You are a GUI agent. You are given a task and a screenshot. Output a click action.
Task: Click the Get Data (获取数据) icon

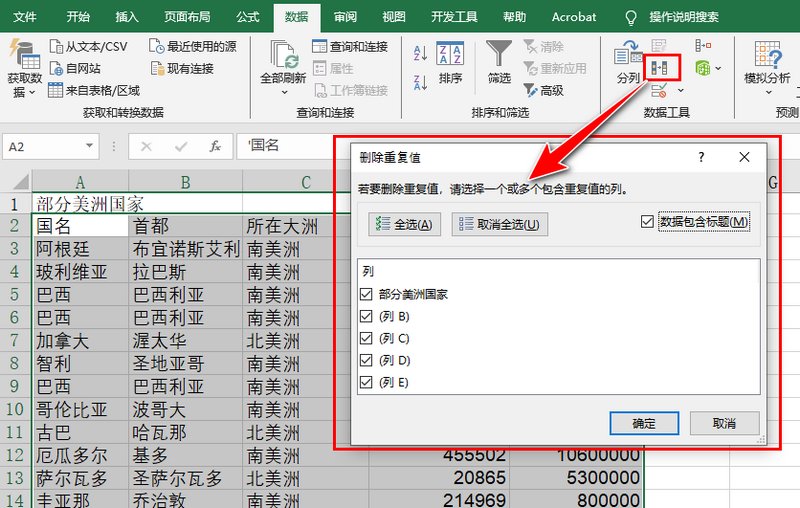(x=24, y=54)
